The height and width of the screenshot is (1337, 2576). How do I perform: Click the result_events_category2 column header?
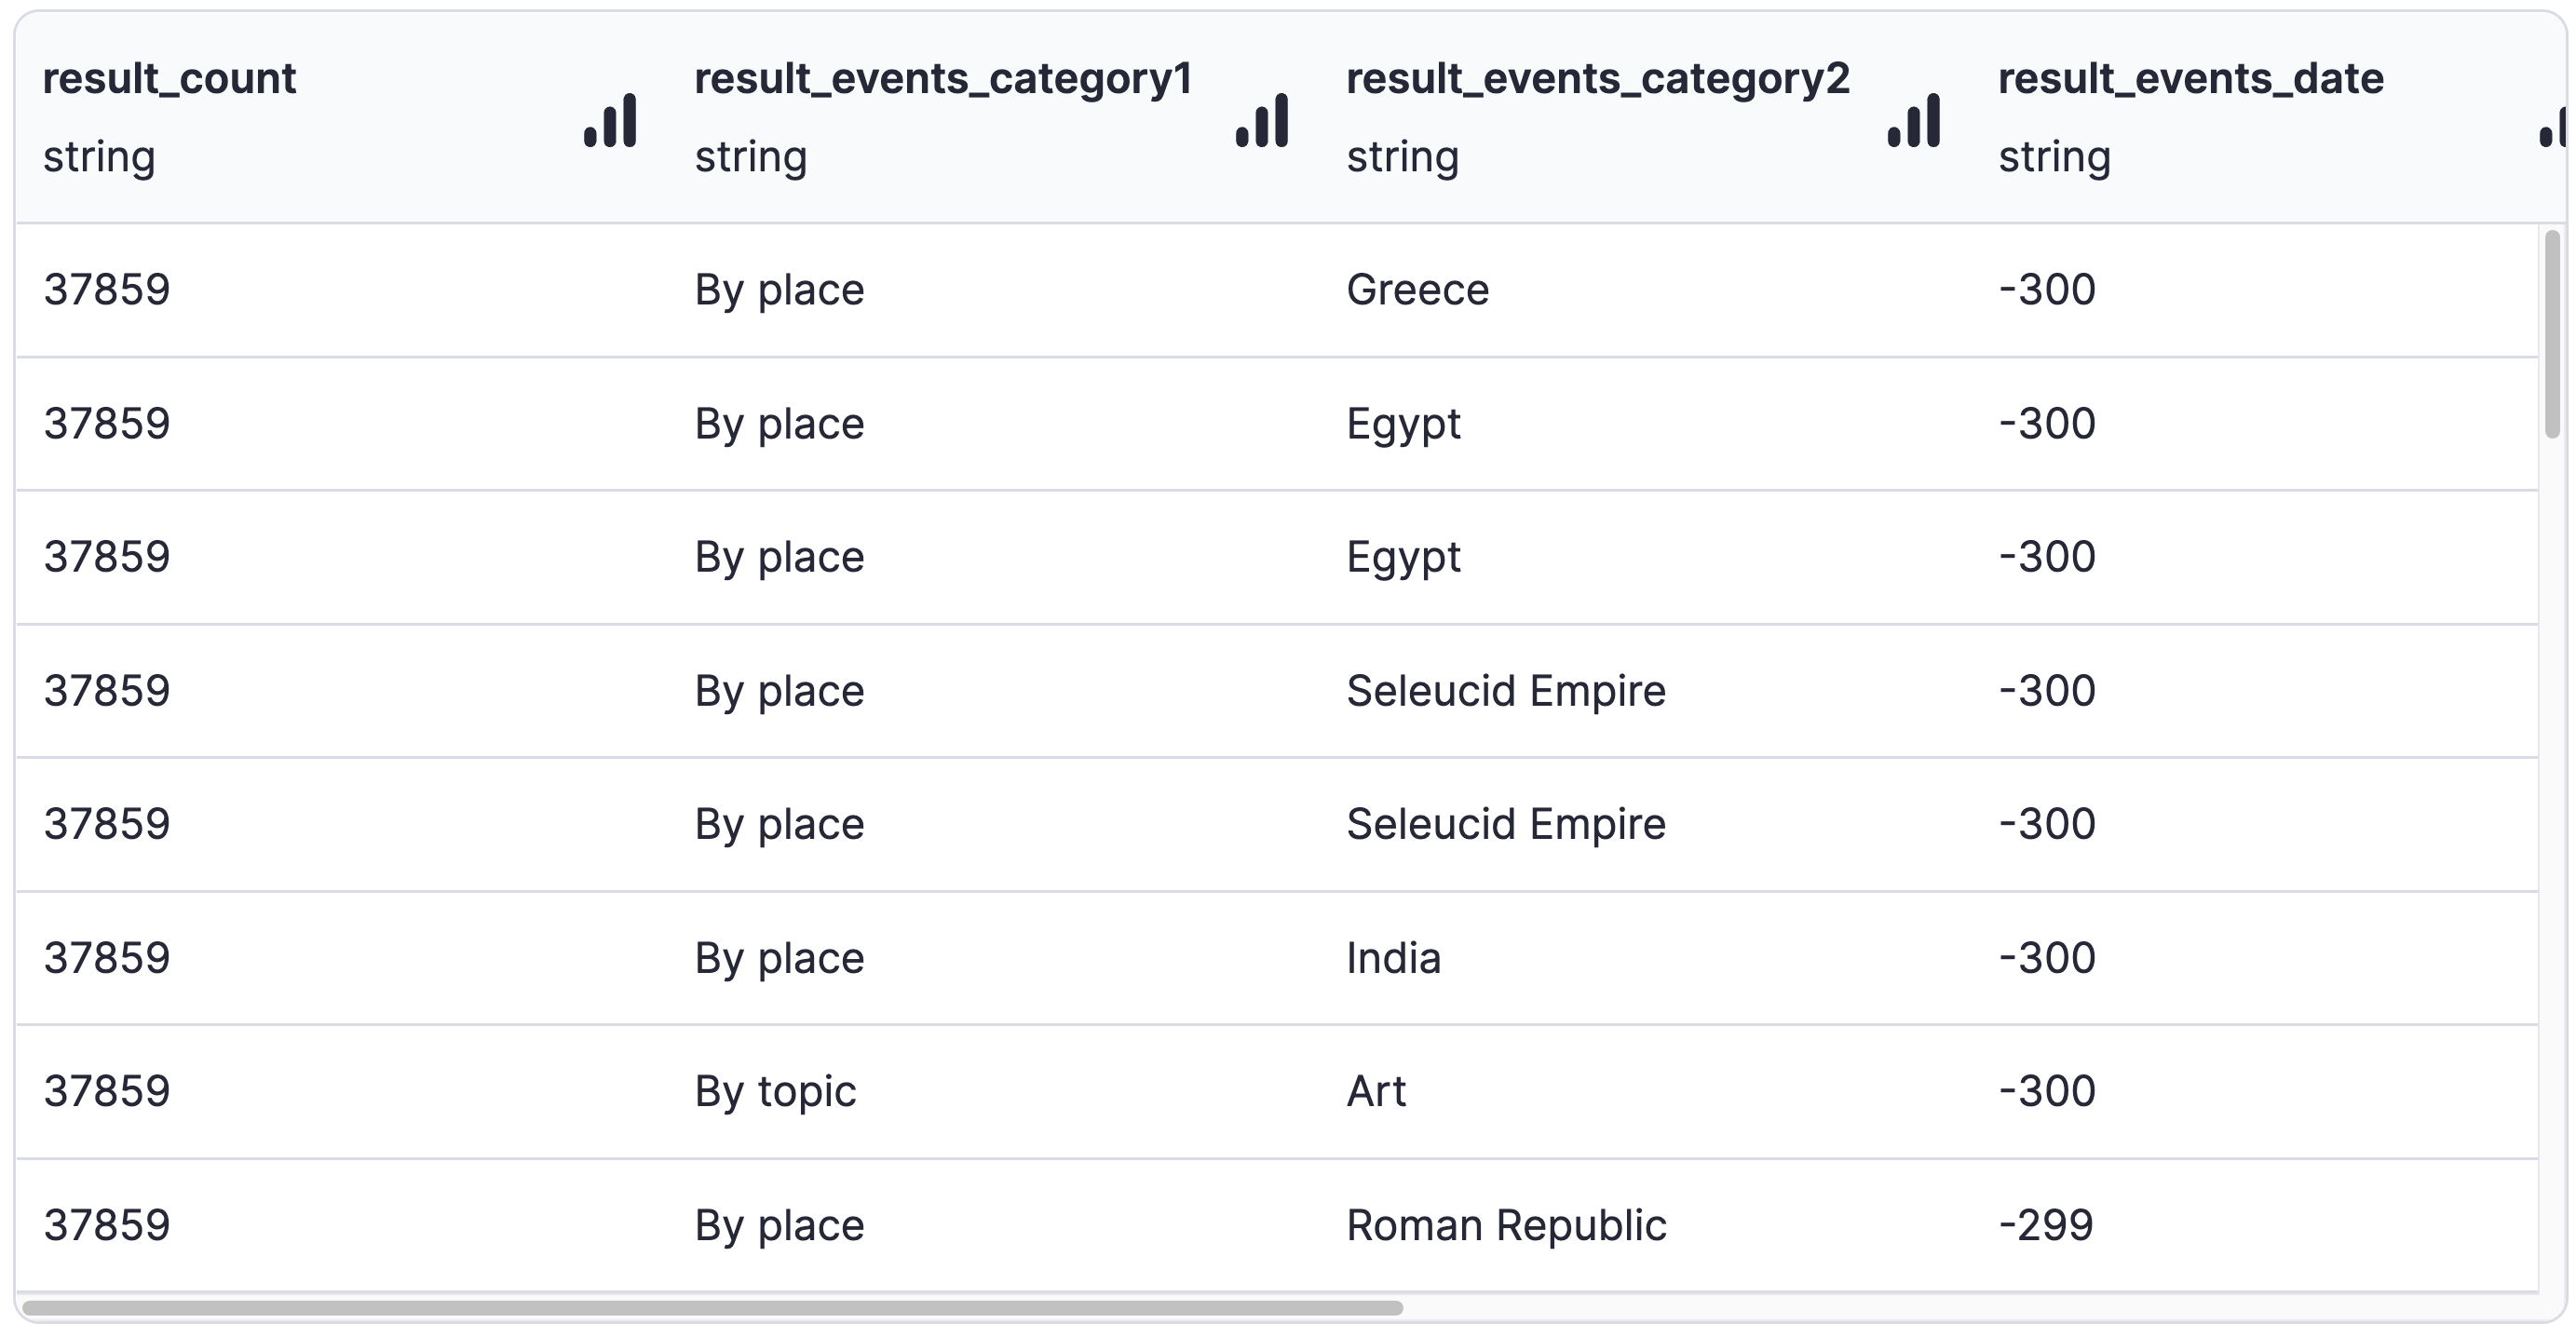(x=1597, y=79)
